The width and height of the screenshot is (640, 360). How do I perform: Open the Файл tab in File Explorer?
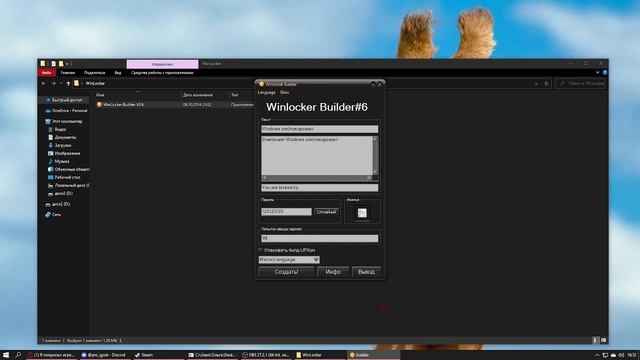[47, 73]
